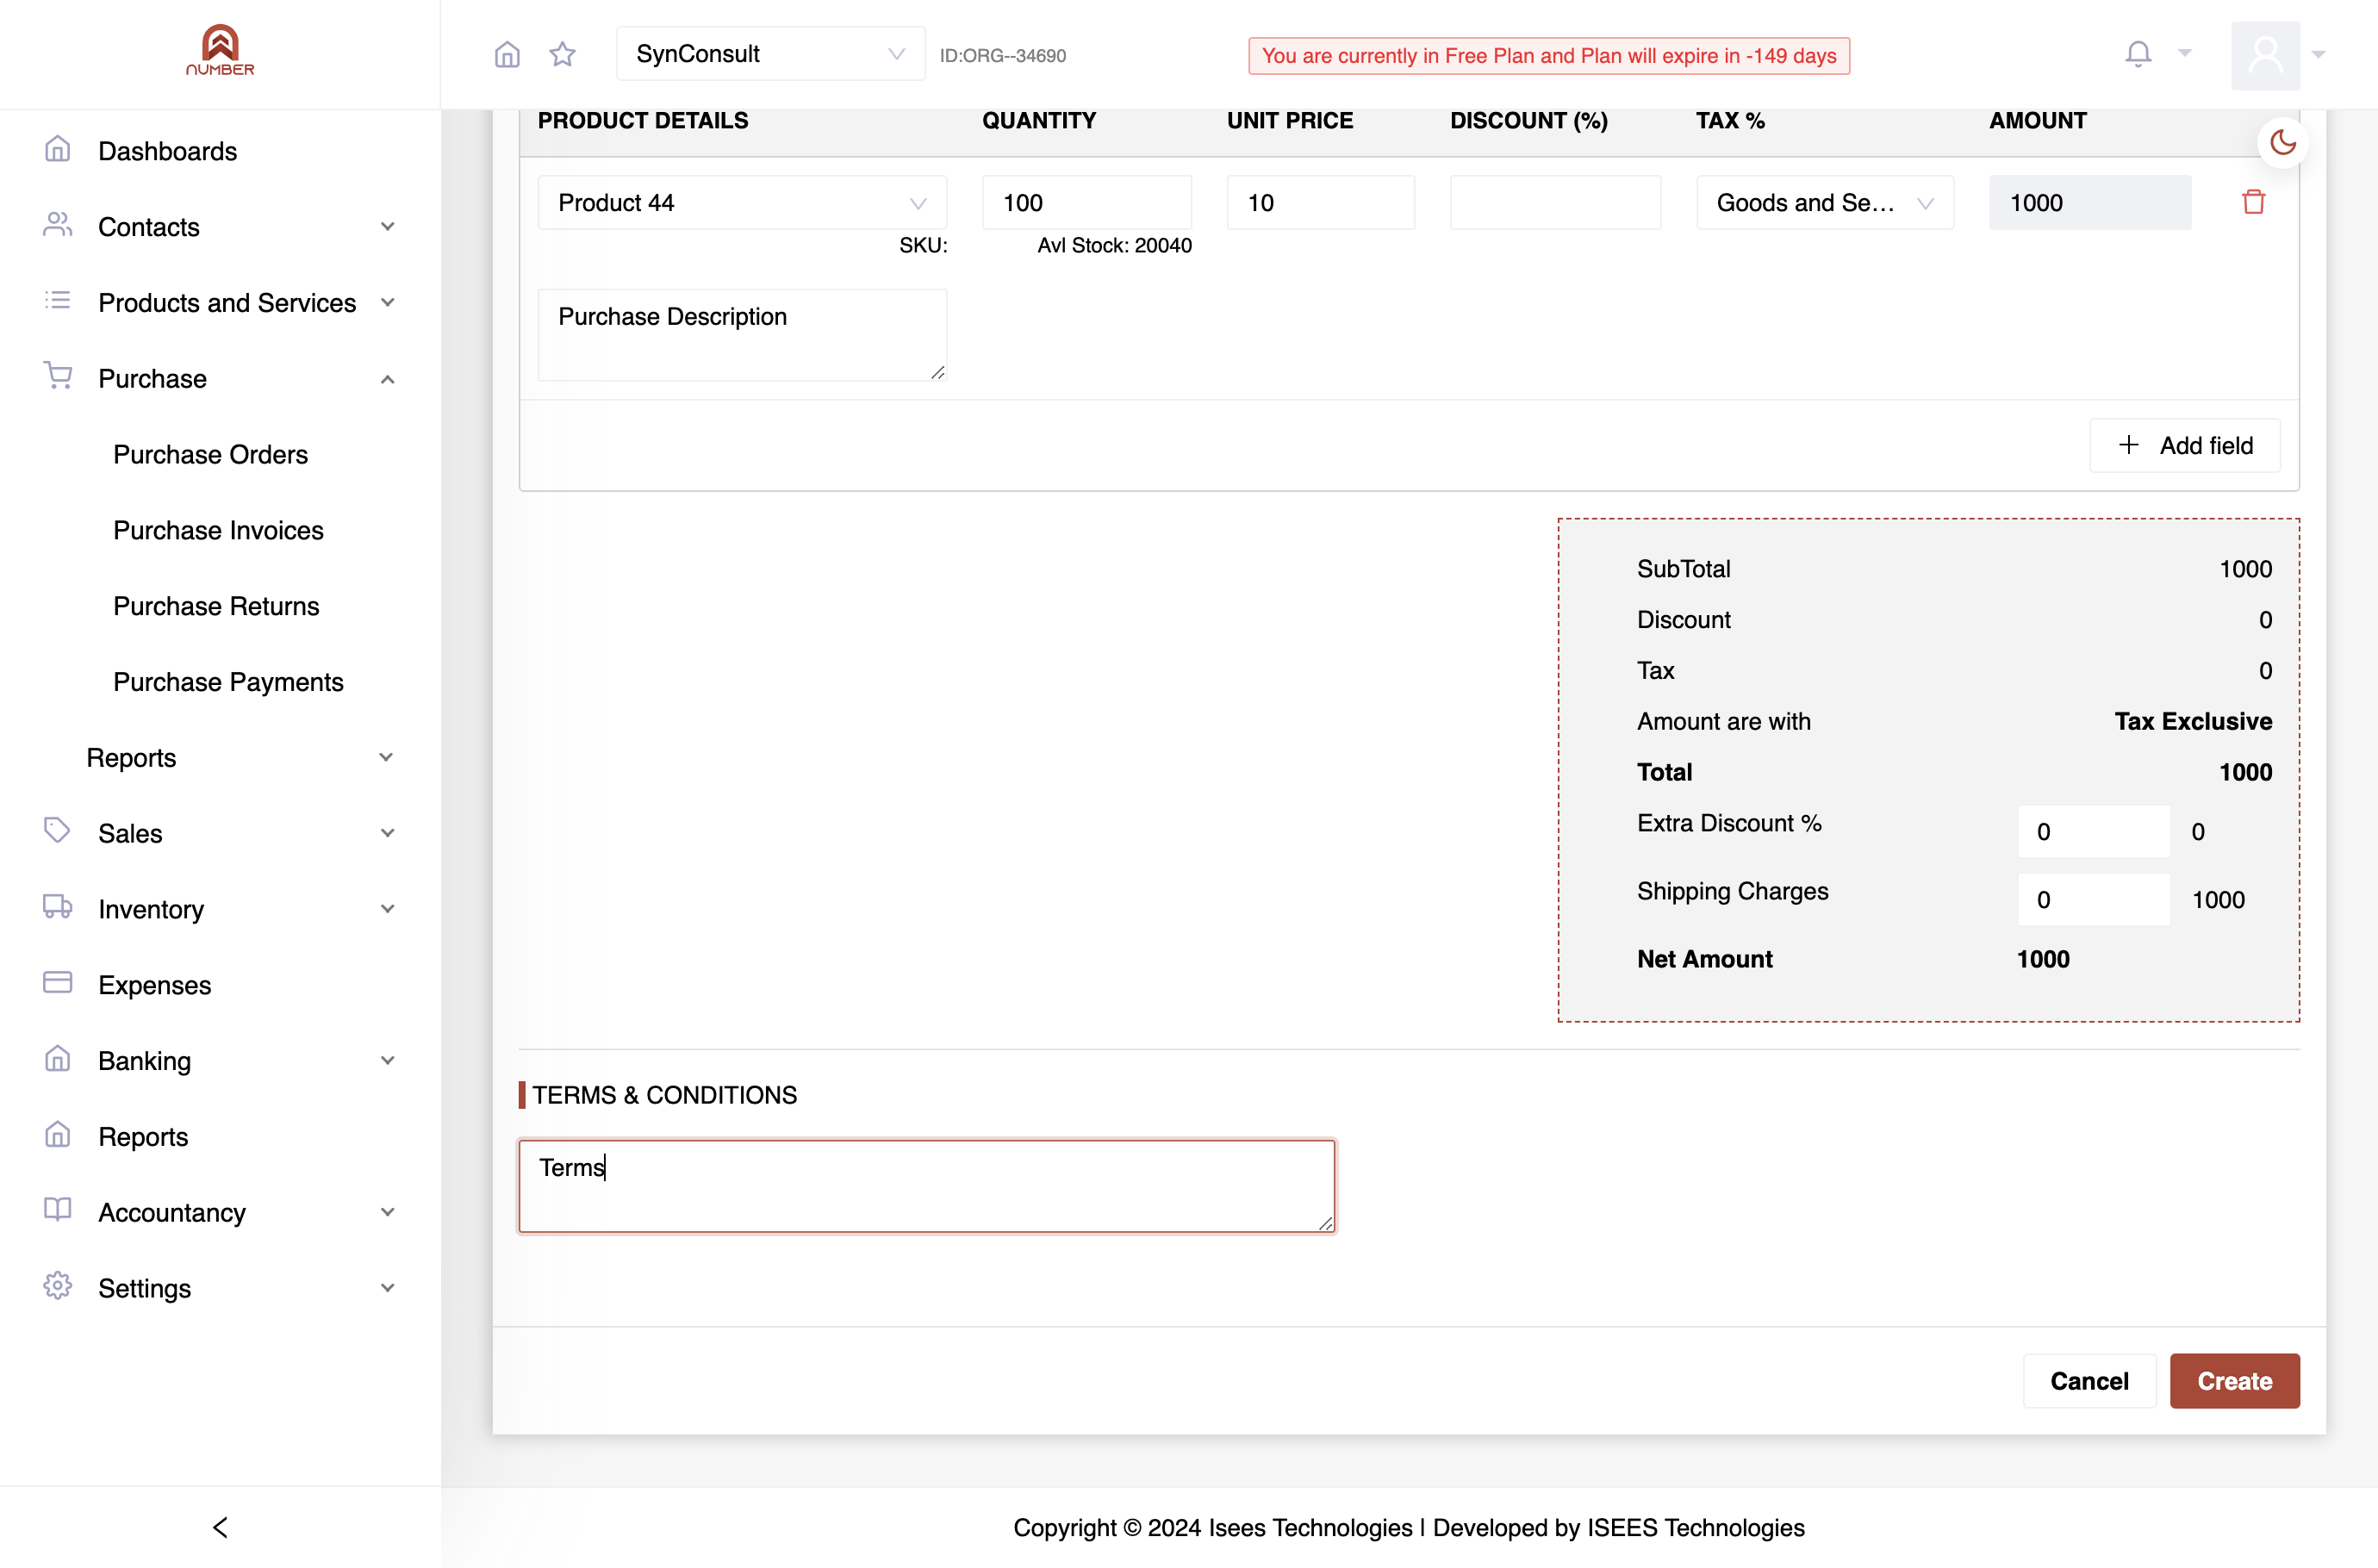Click the Add field button
Viewport: 2378px width, 1568px height.
[2184, 446]
